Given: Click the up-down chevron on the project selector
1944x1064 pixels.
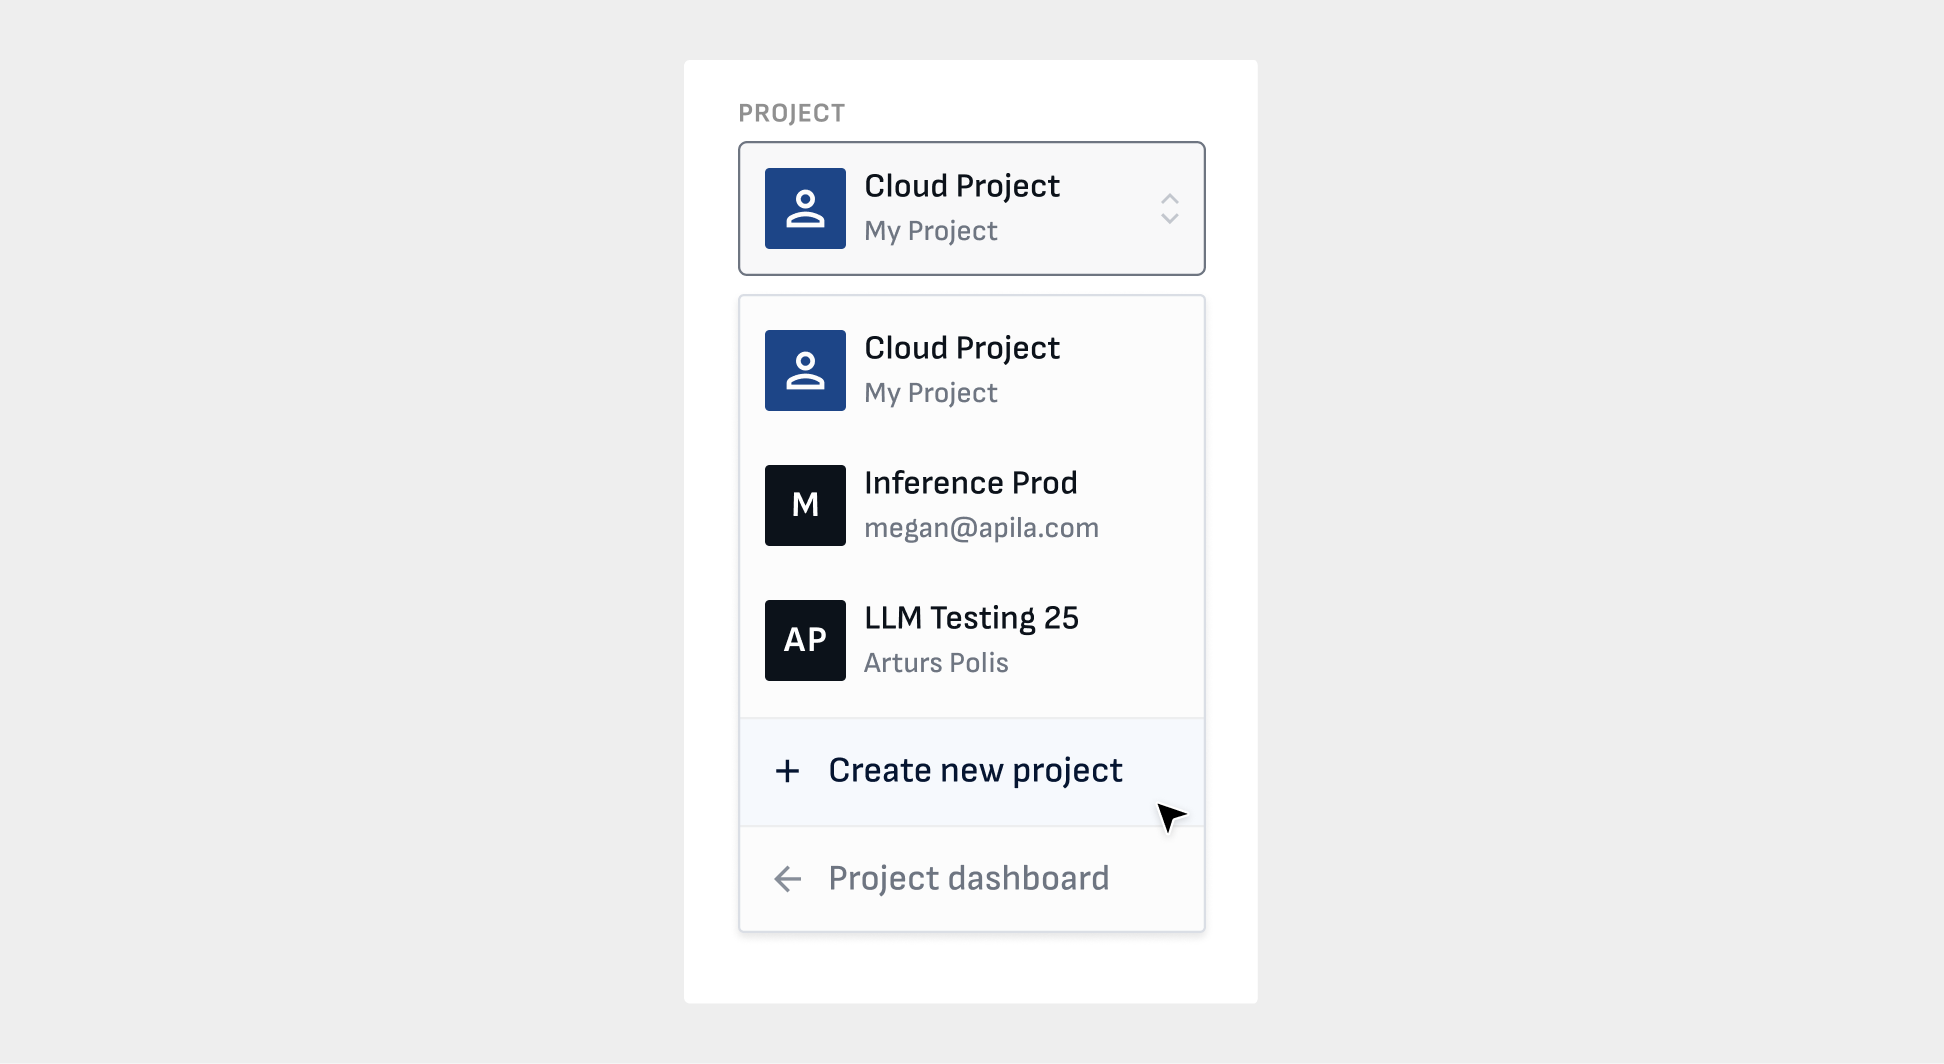Looking at the screenshot, I should point(1169,208).
